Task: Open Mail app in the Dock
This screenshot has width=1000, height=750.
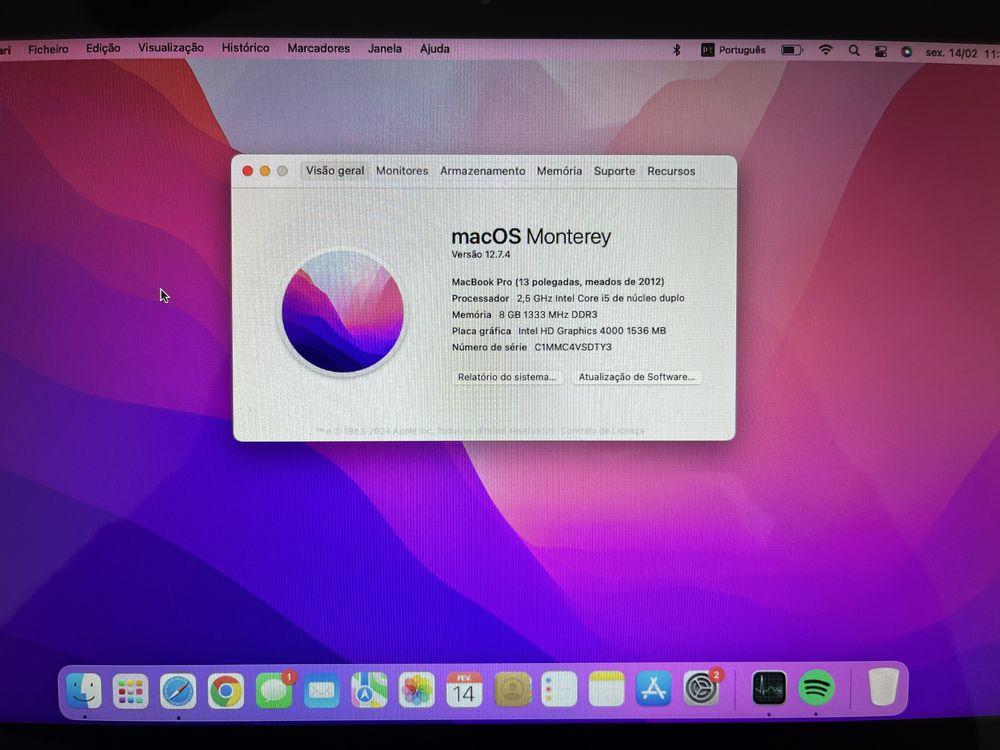Action: [x=321, y=691]
